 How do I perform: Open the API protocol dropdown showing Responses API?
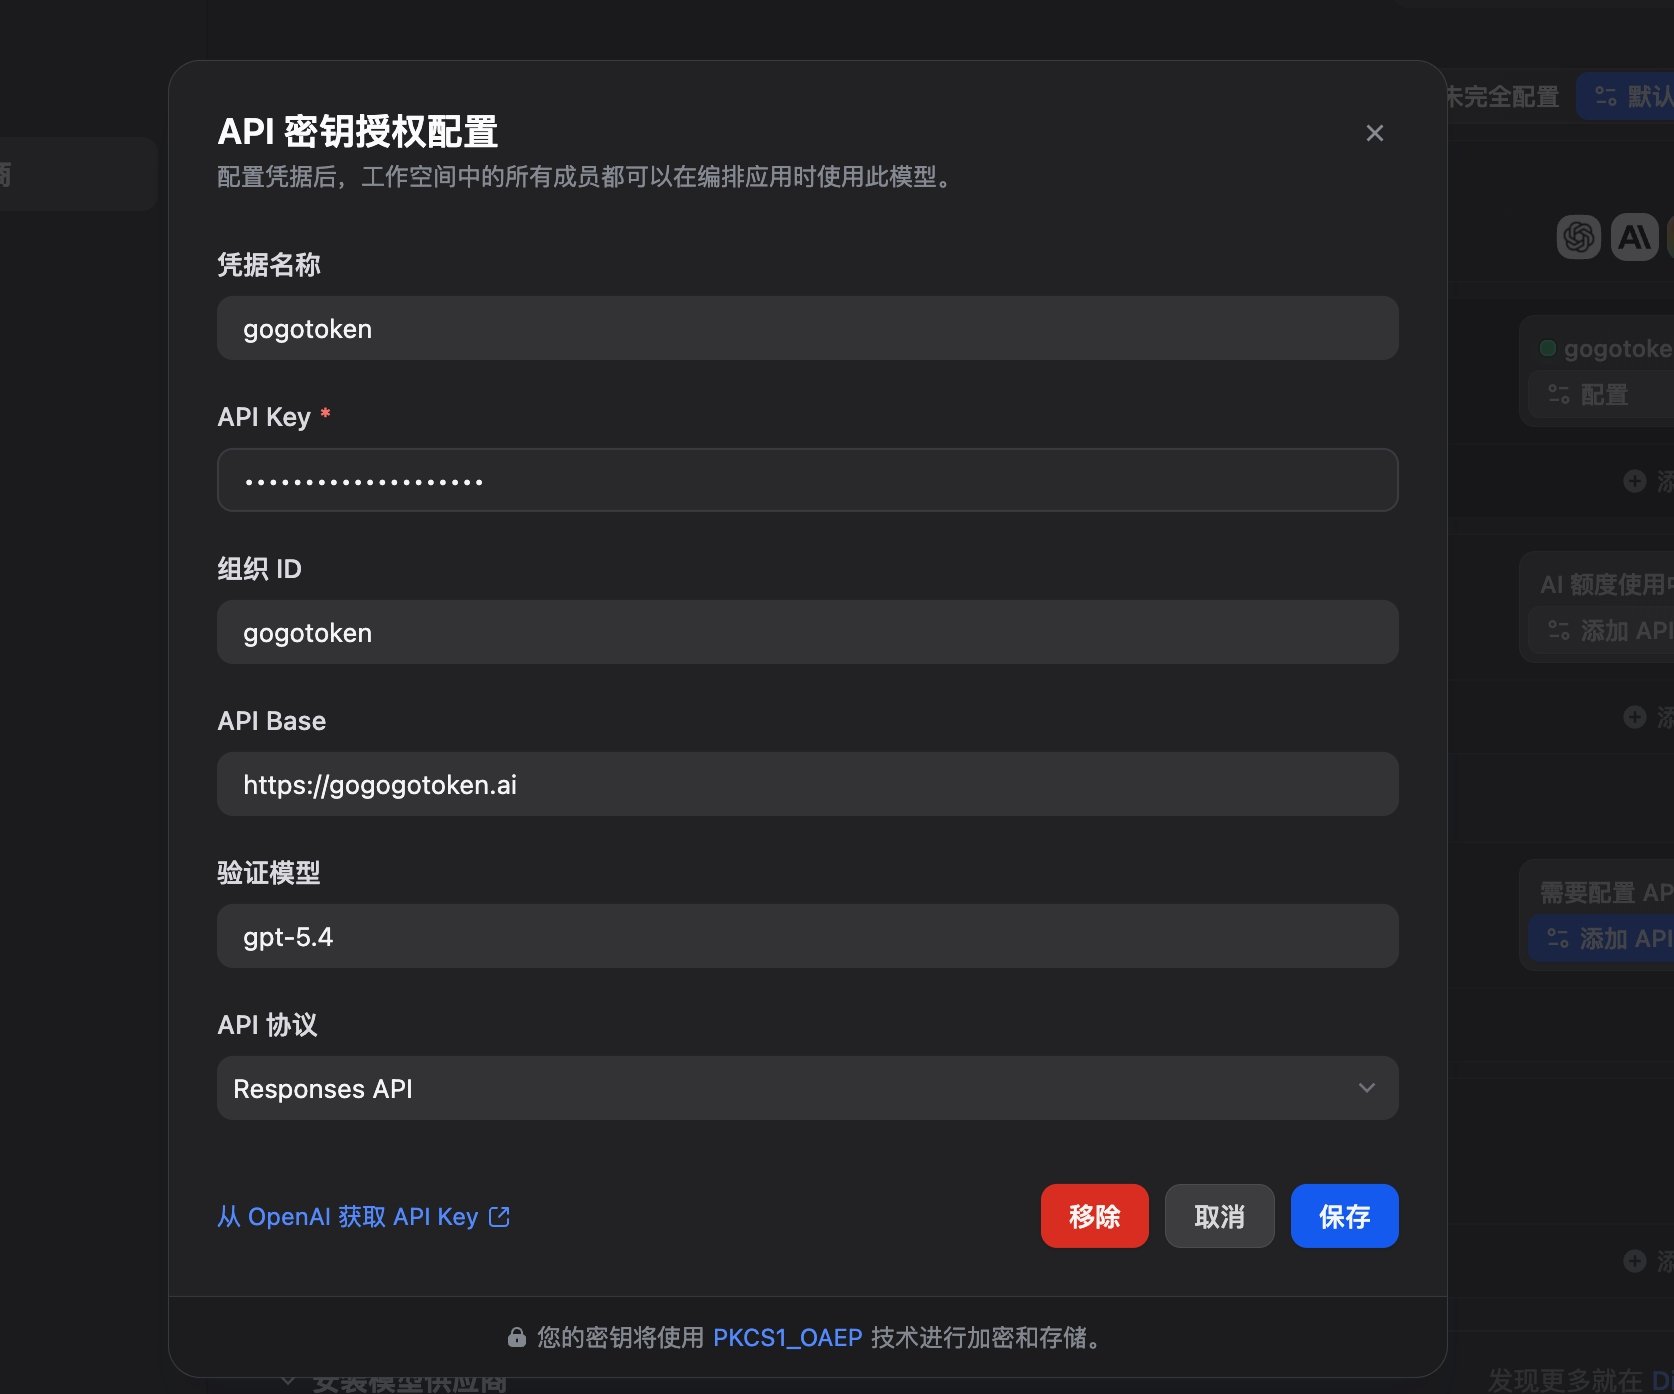click(x=807, y=1088)
